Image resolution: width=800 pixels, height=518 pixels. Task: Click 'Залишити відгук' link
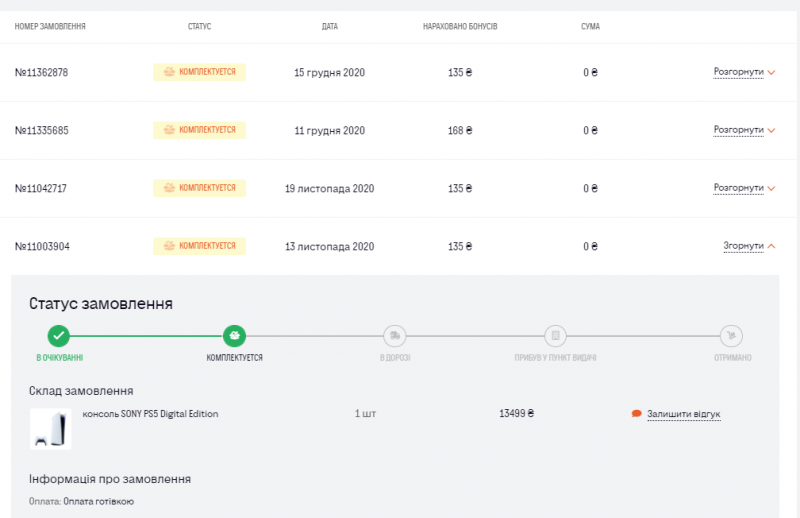[683, 414]
